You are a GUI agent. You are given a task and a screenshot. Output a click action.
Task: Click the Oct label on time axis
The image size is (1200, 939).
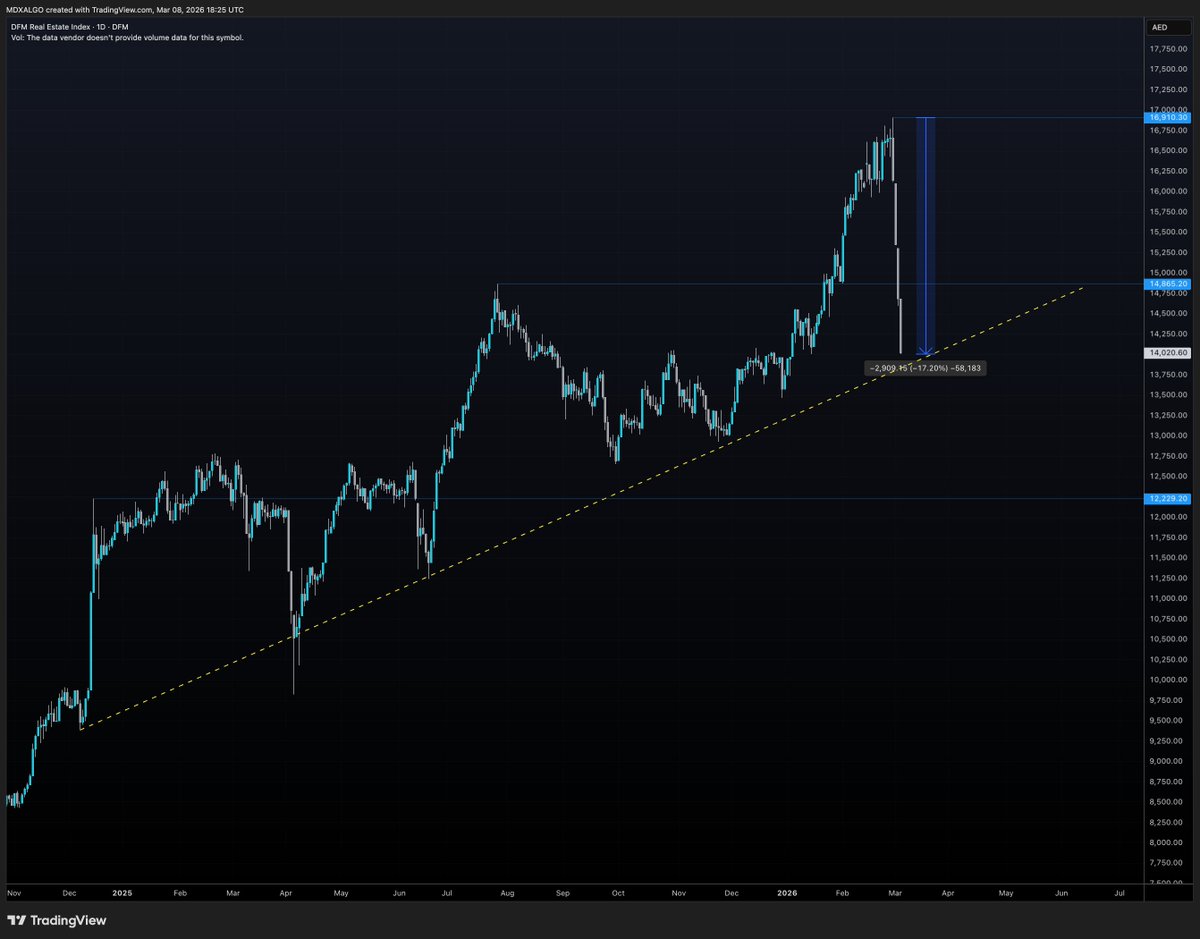618,891
